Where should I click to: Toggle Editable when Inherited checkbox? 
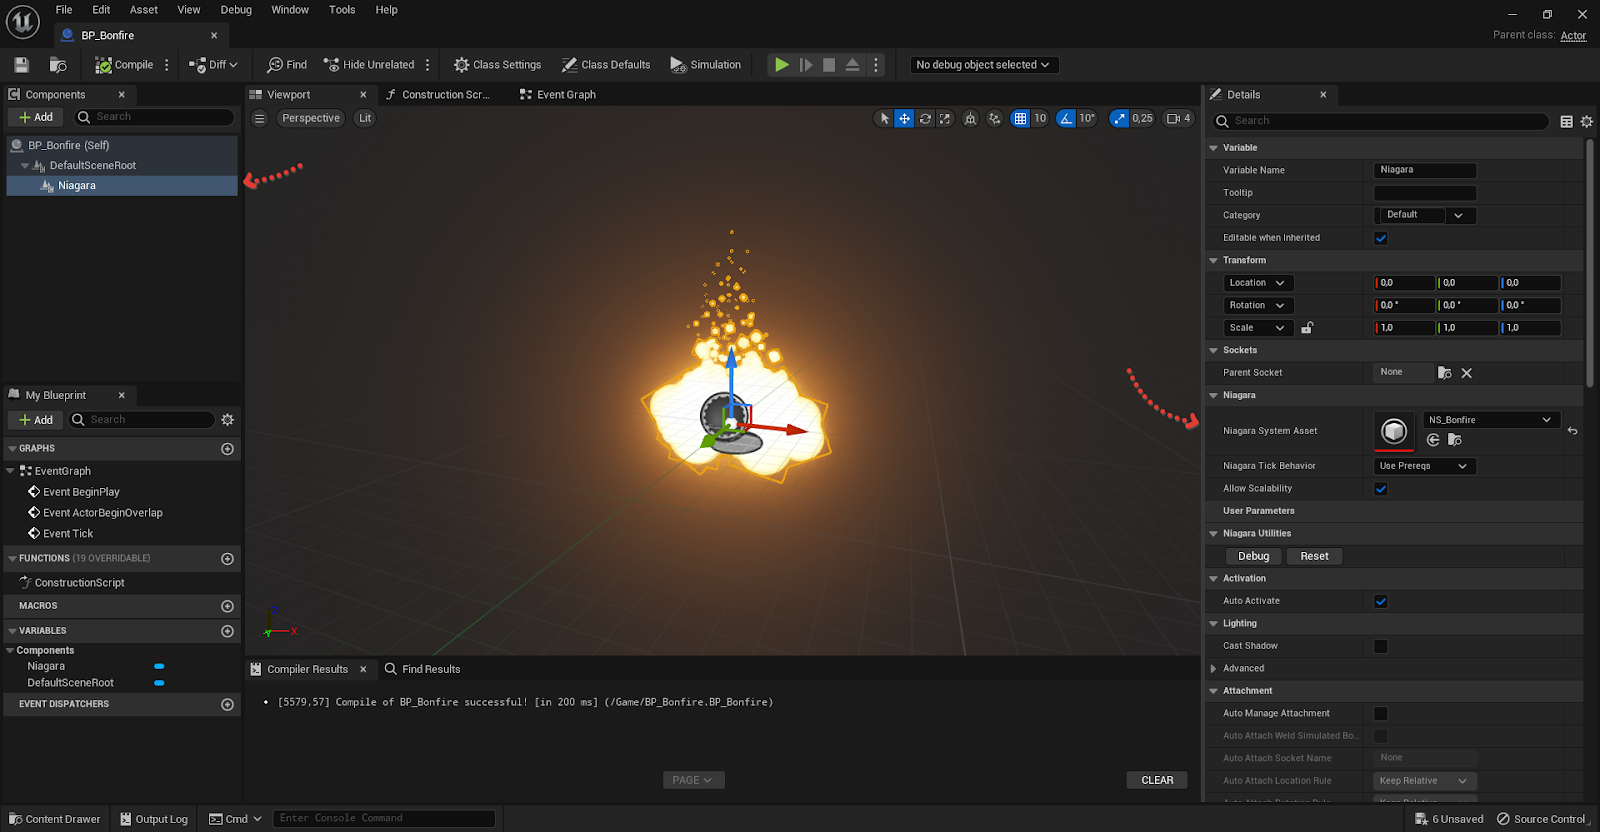pos(1380,238)
